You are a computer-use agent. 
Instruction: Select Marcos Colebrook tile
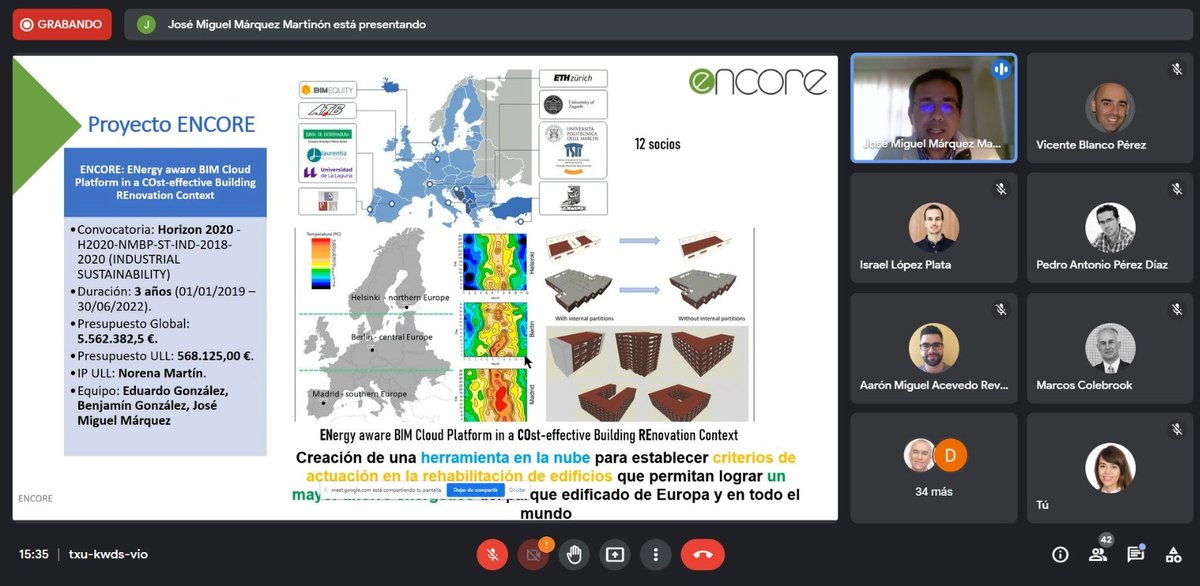(x=1110, y=347)
